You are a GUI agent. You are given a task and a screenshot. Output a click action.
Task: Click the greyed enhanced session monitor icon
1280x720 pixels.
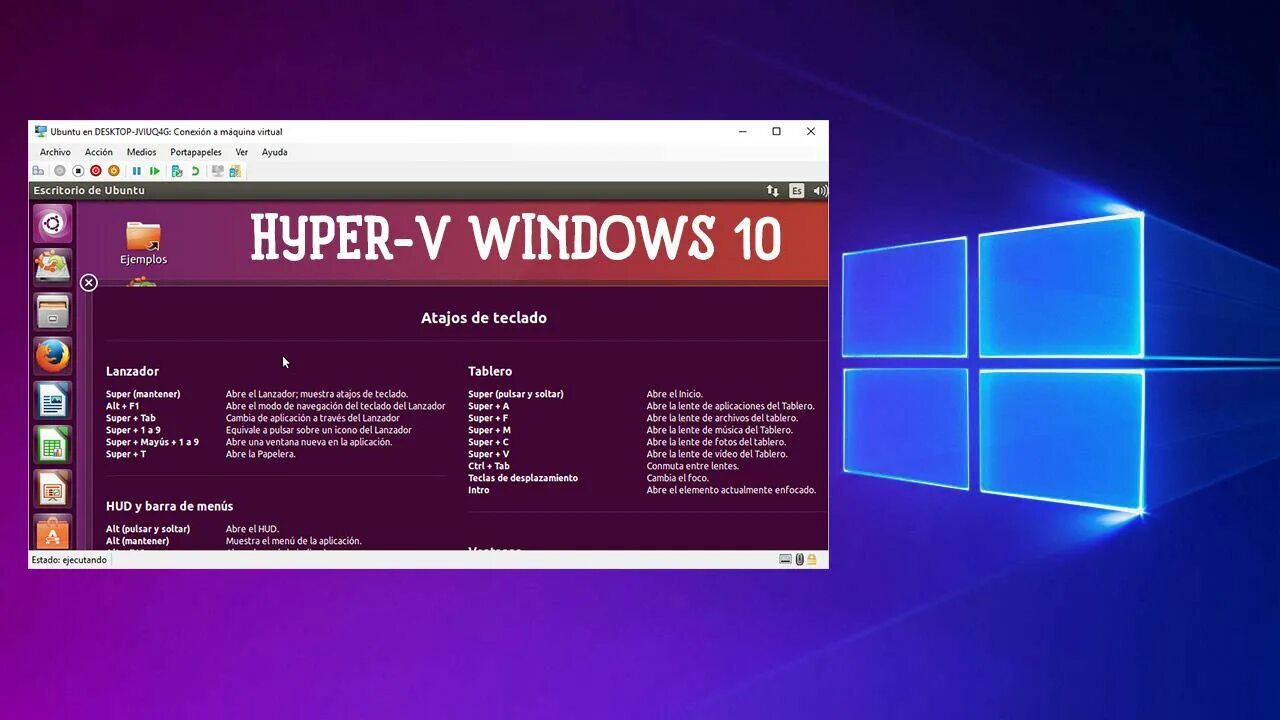coord(217,171)
